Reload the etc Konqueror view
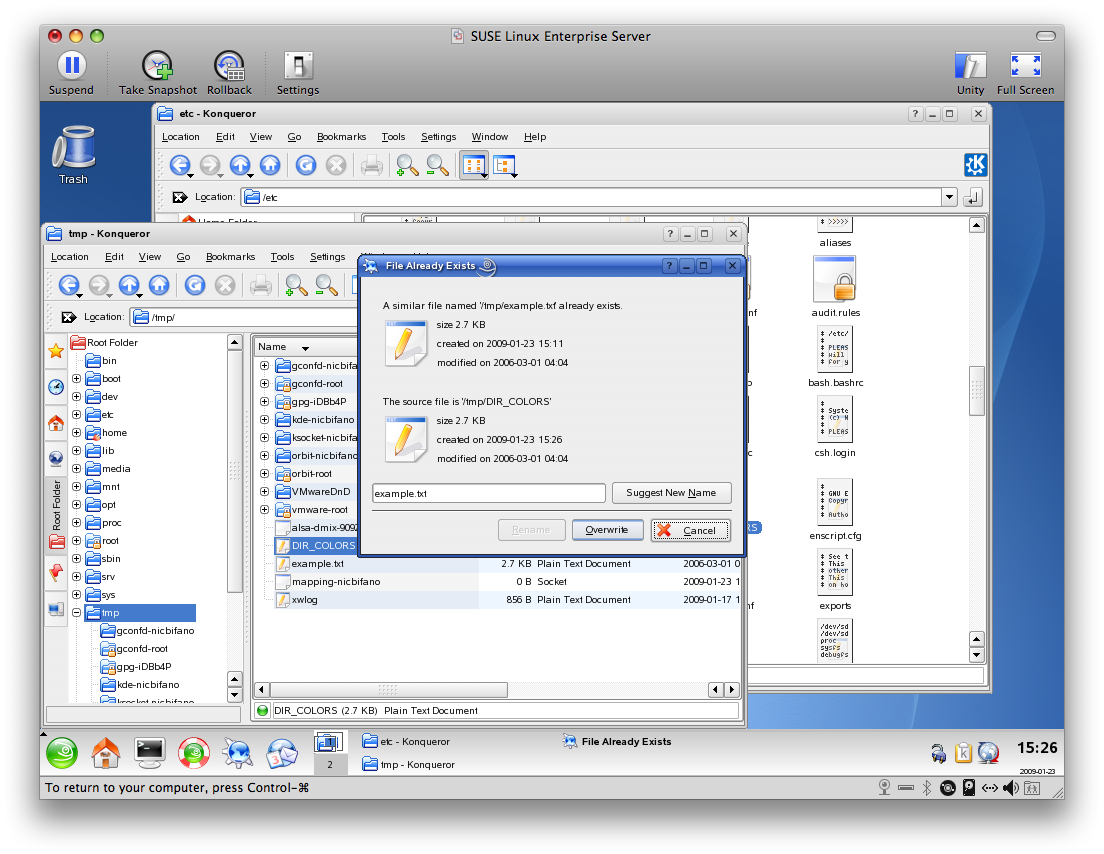This screenshot has width=1104, height=854. pos(306,165)
